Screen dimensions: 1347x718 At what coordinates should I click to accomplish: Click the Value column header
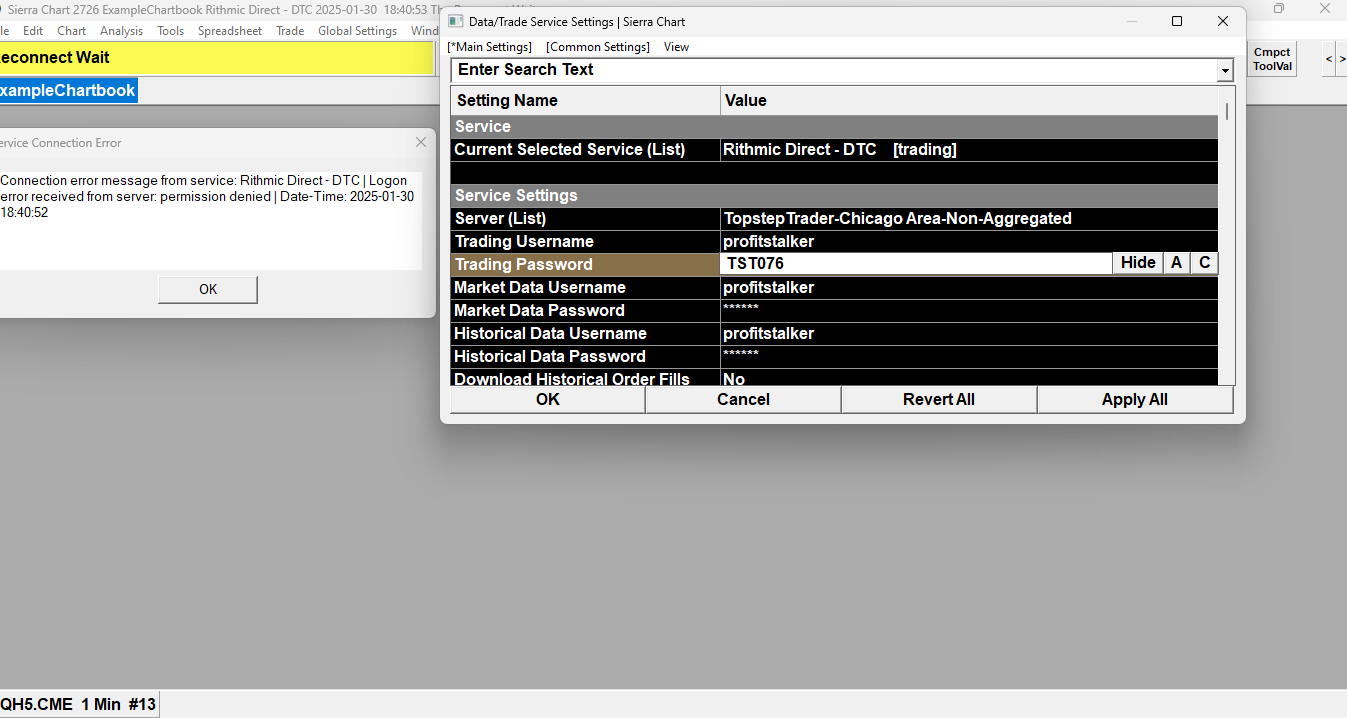tap(969, 100)
